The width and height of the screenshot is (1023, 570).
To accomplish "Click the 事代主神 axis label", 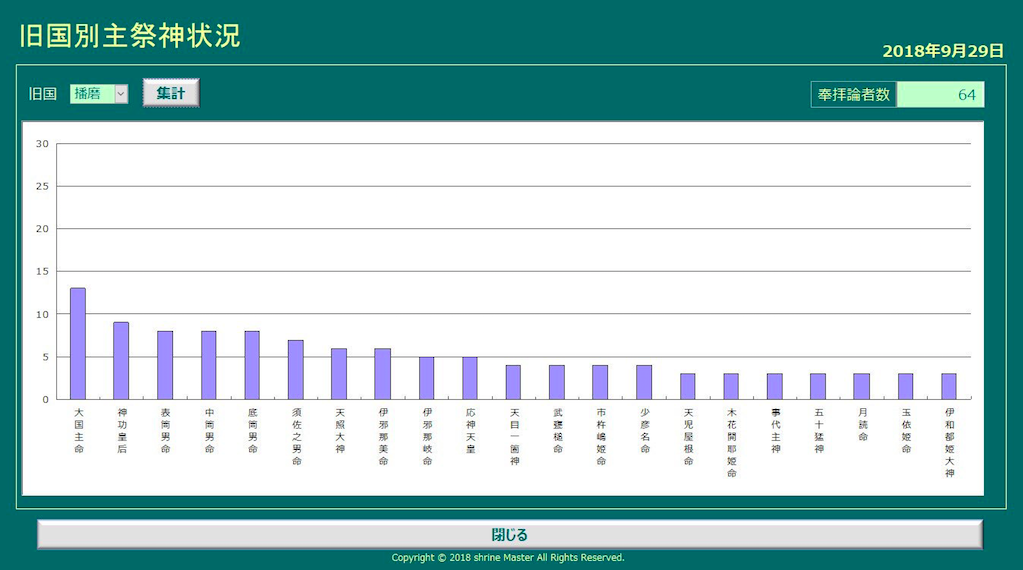I will pyautogui.click(x=776, y=430).
